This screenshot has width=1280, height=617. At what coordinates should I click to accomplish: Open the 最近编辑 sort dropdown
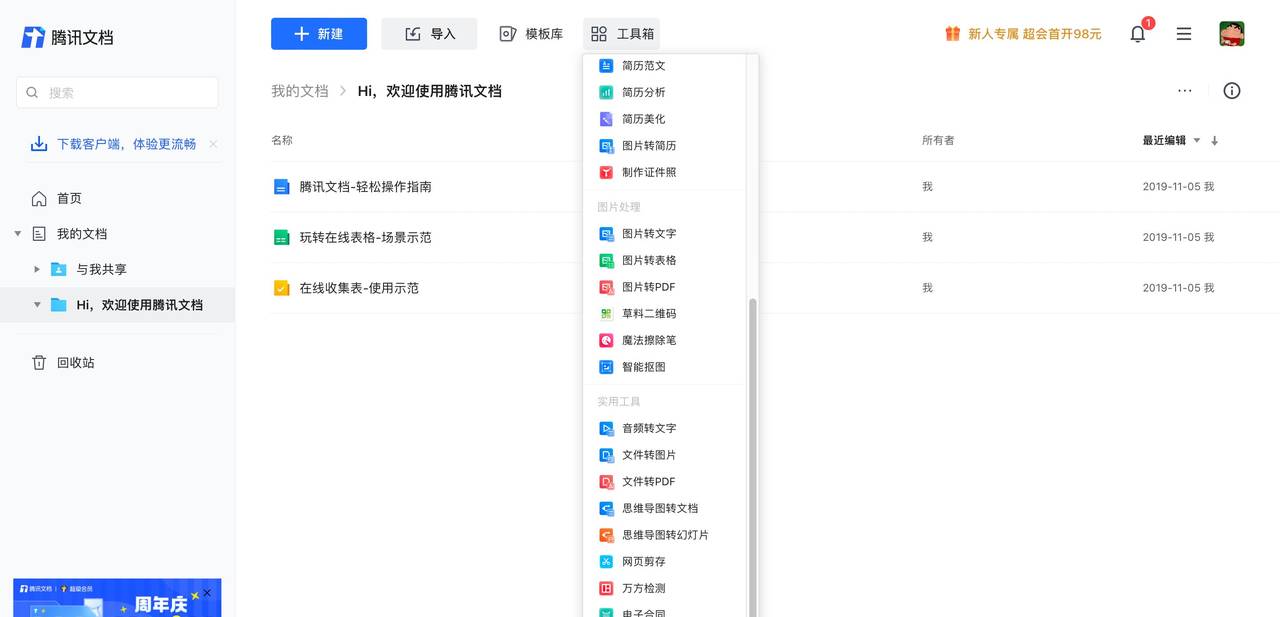pos(1168,141)
